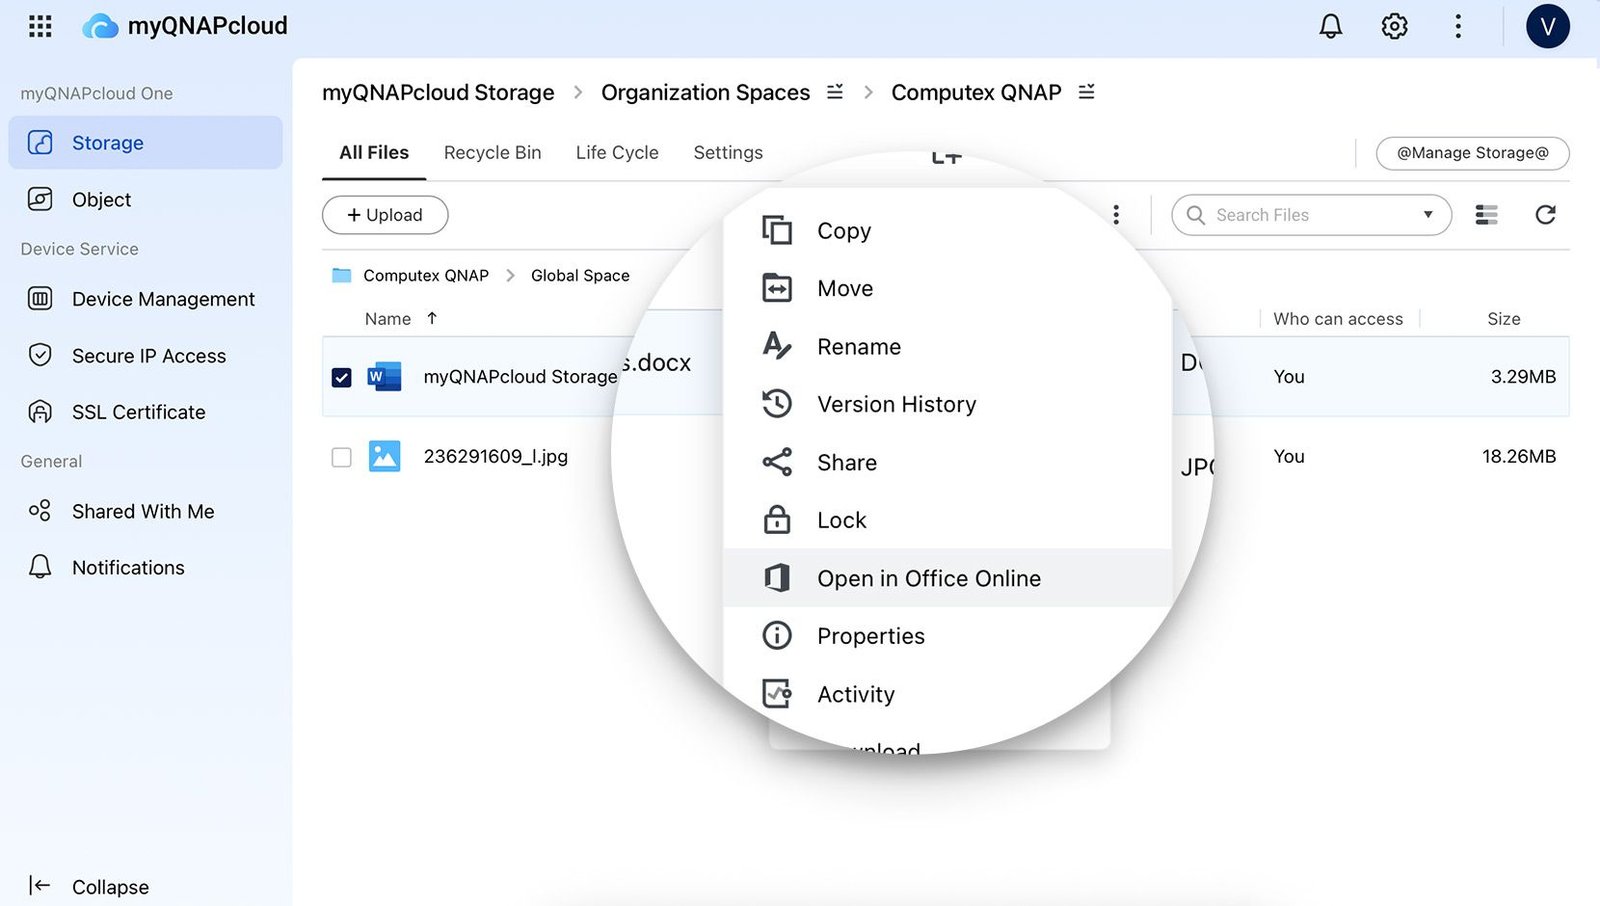Open Device Management in sidebar
This screenshot has width=1600, height=906.
pyautogui.click(x=145, y=299)
